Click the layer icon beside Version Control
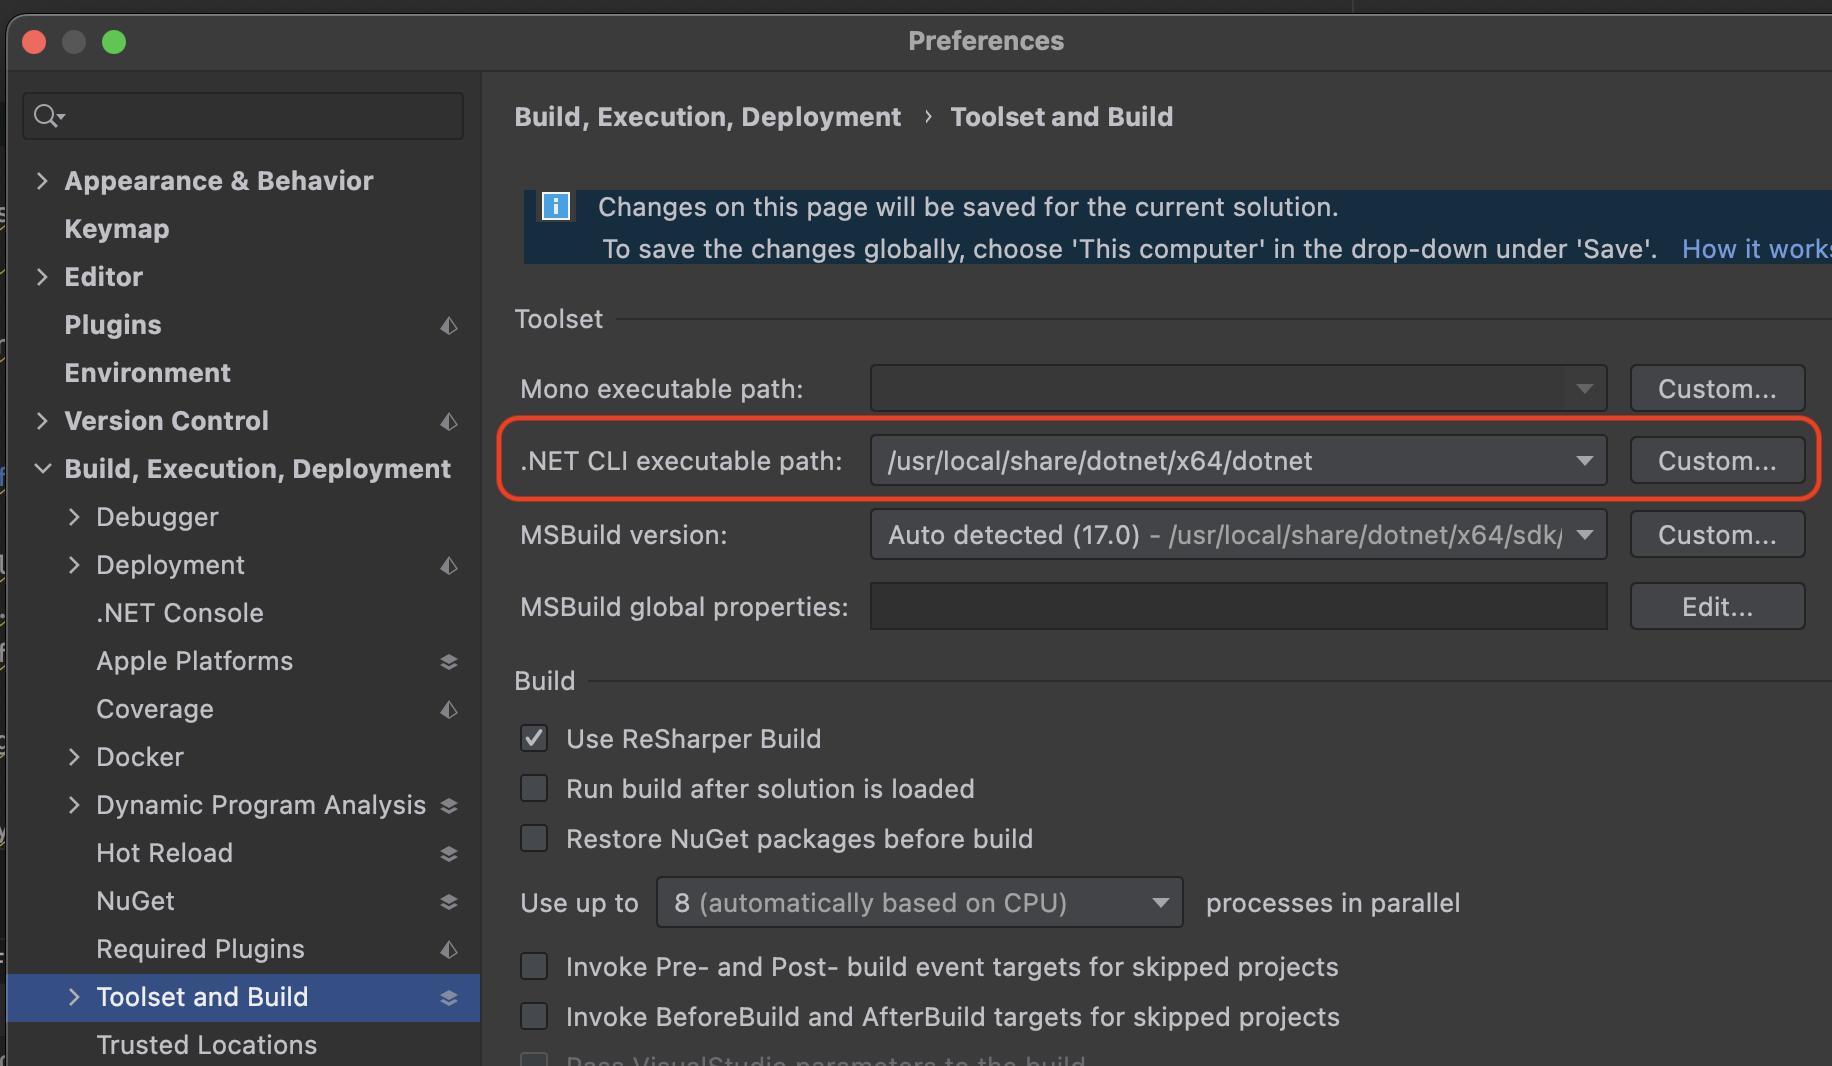This screenshot has height=1066, width=1832. [x=449, y=422]
